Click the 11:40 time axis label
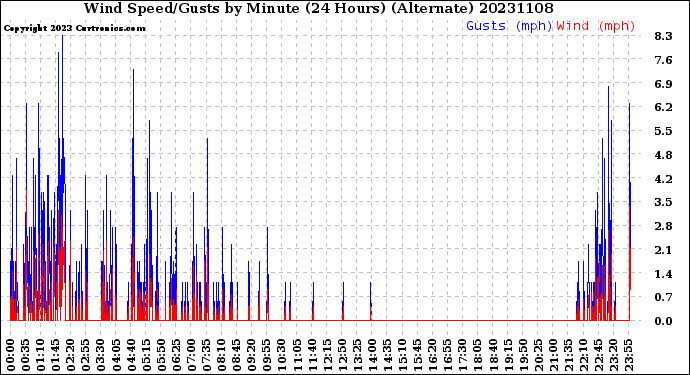This screenshot has height=375, width=690. point(312,355)
